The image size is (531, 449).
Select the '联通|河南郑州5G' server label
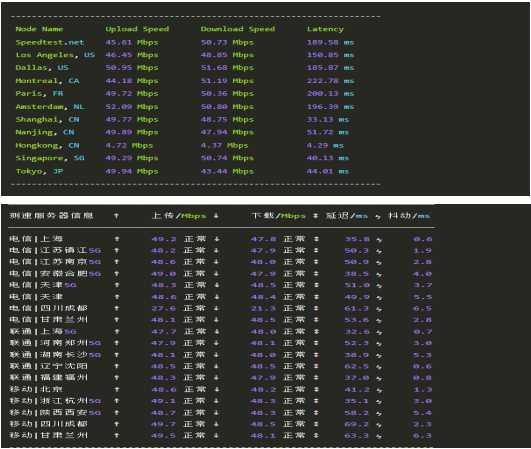point(55,343)
